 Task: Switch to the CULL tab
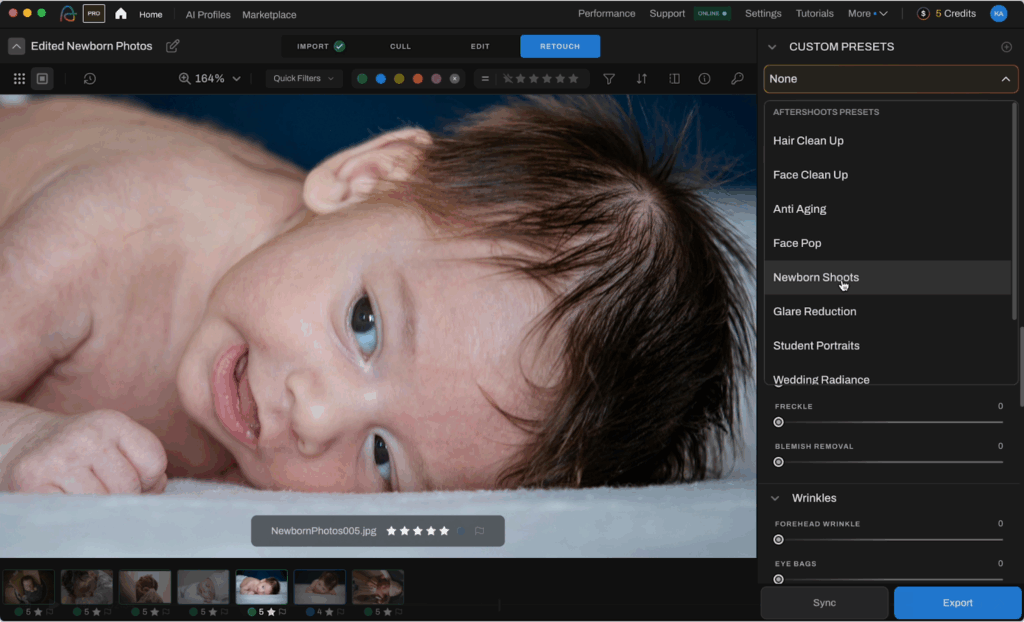(x=400, y=46)
